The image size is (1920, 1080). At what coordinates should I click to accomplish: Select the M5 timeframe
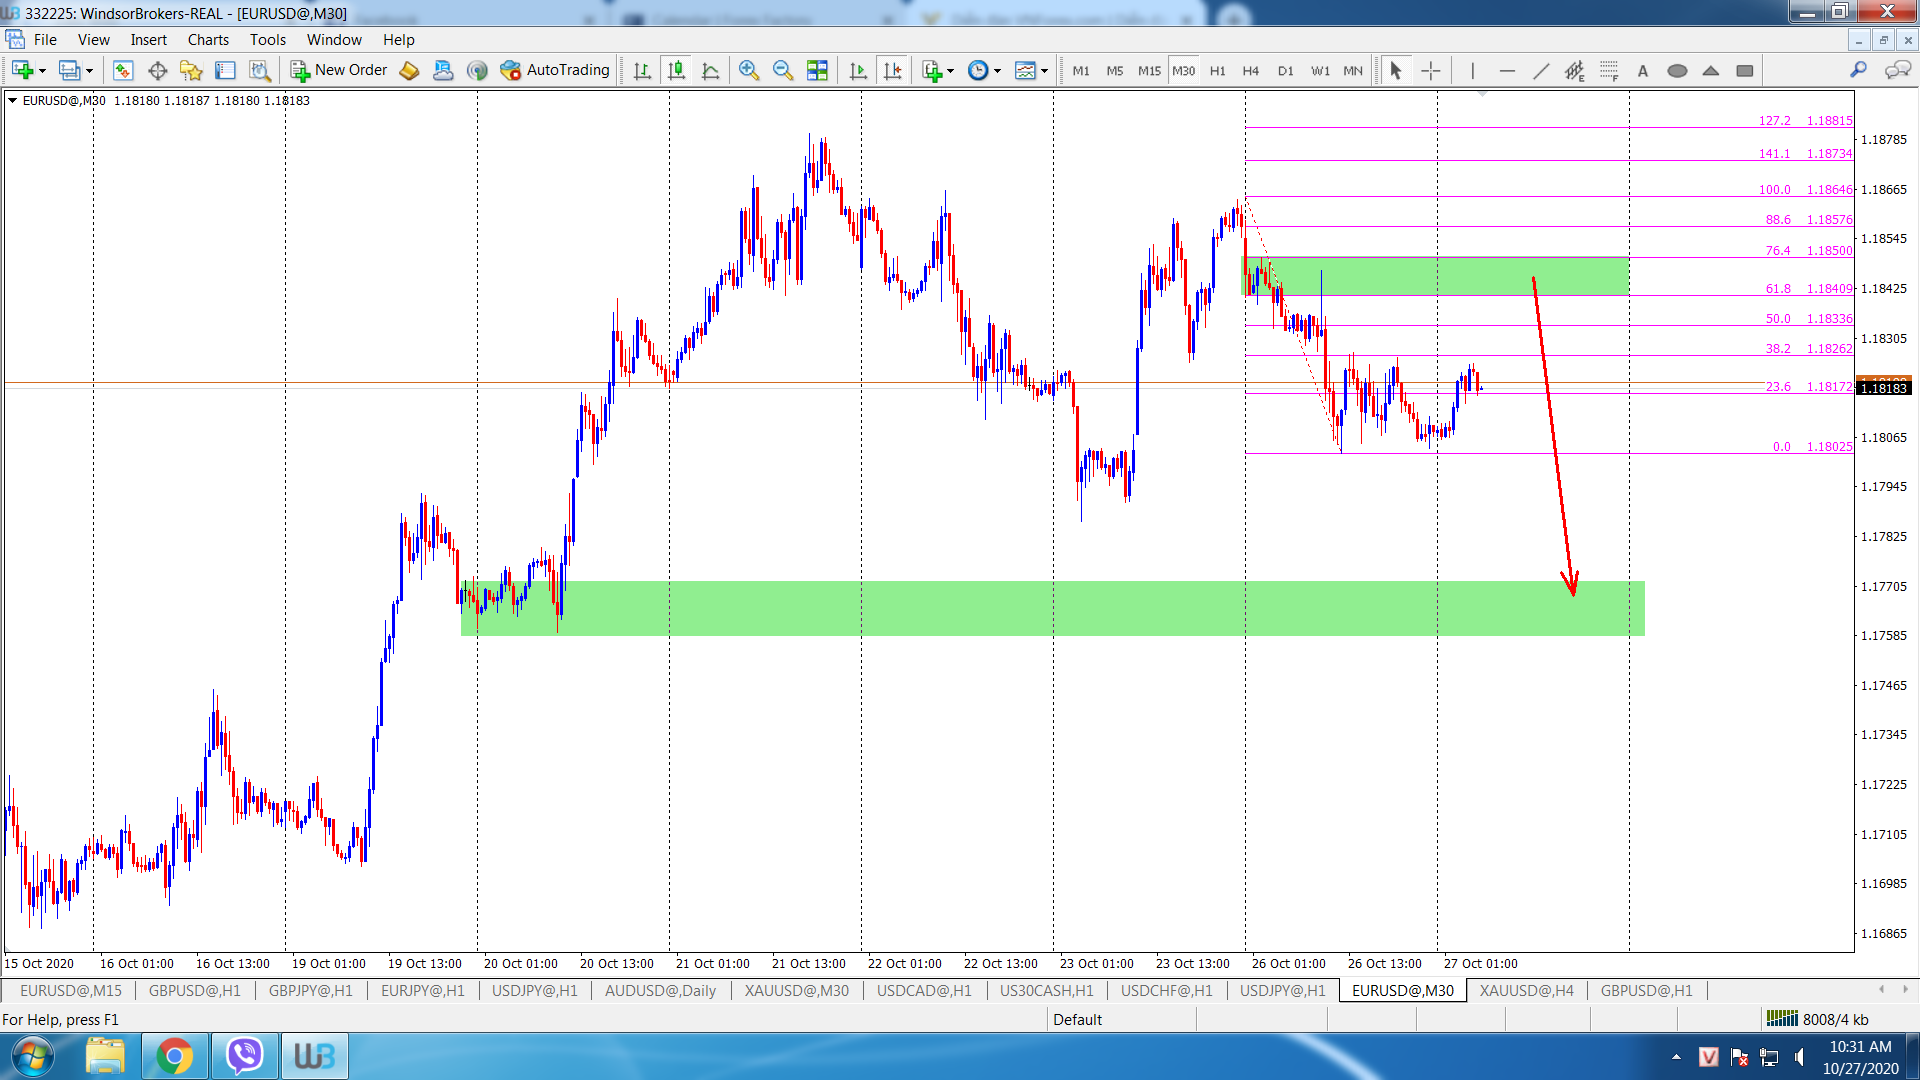(1115, 71)
